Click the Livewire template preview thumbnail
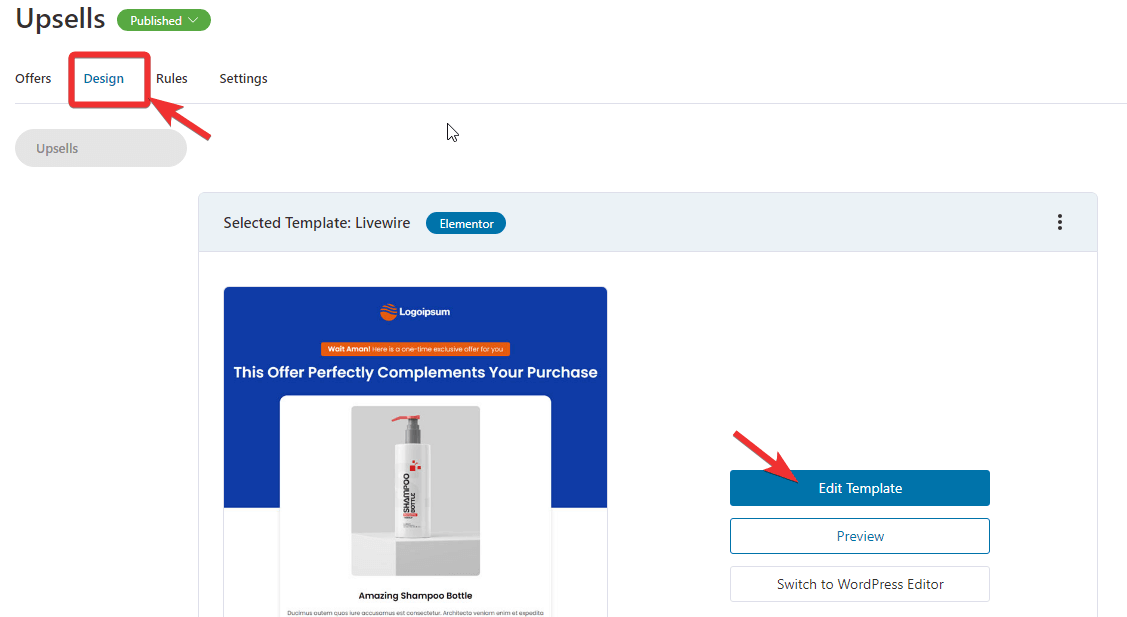The width and height of the screenshot is (1127, 617). [415, 452]
